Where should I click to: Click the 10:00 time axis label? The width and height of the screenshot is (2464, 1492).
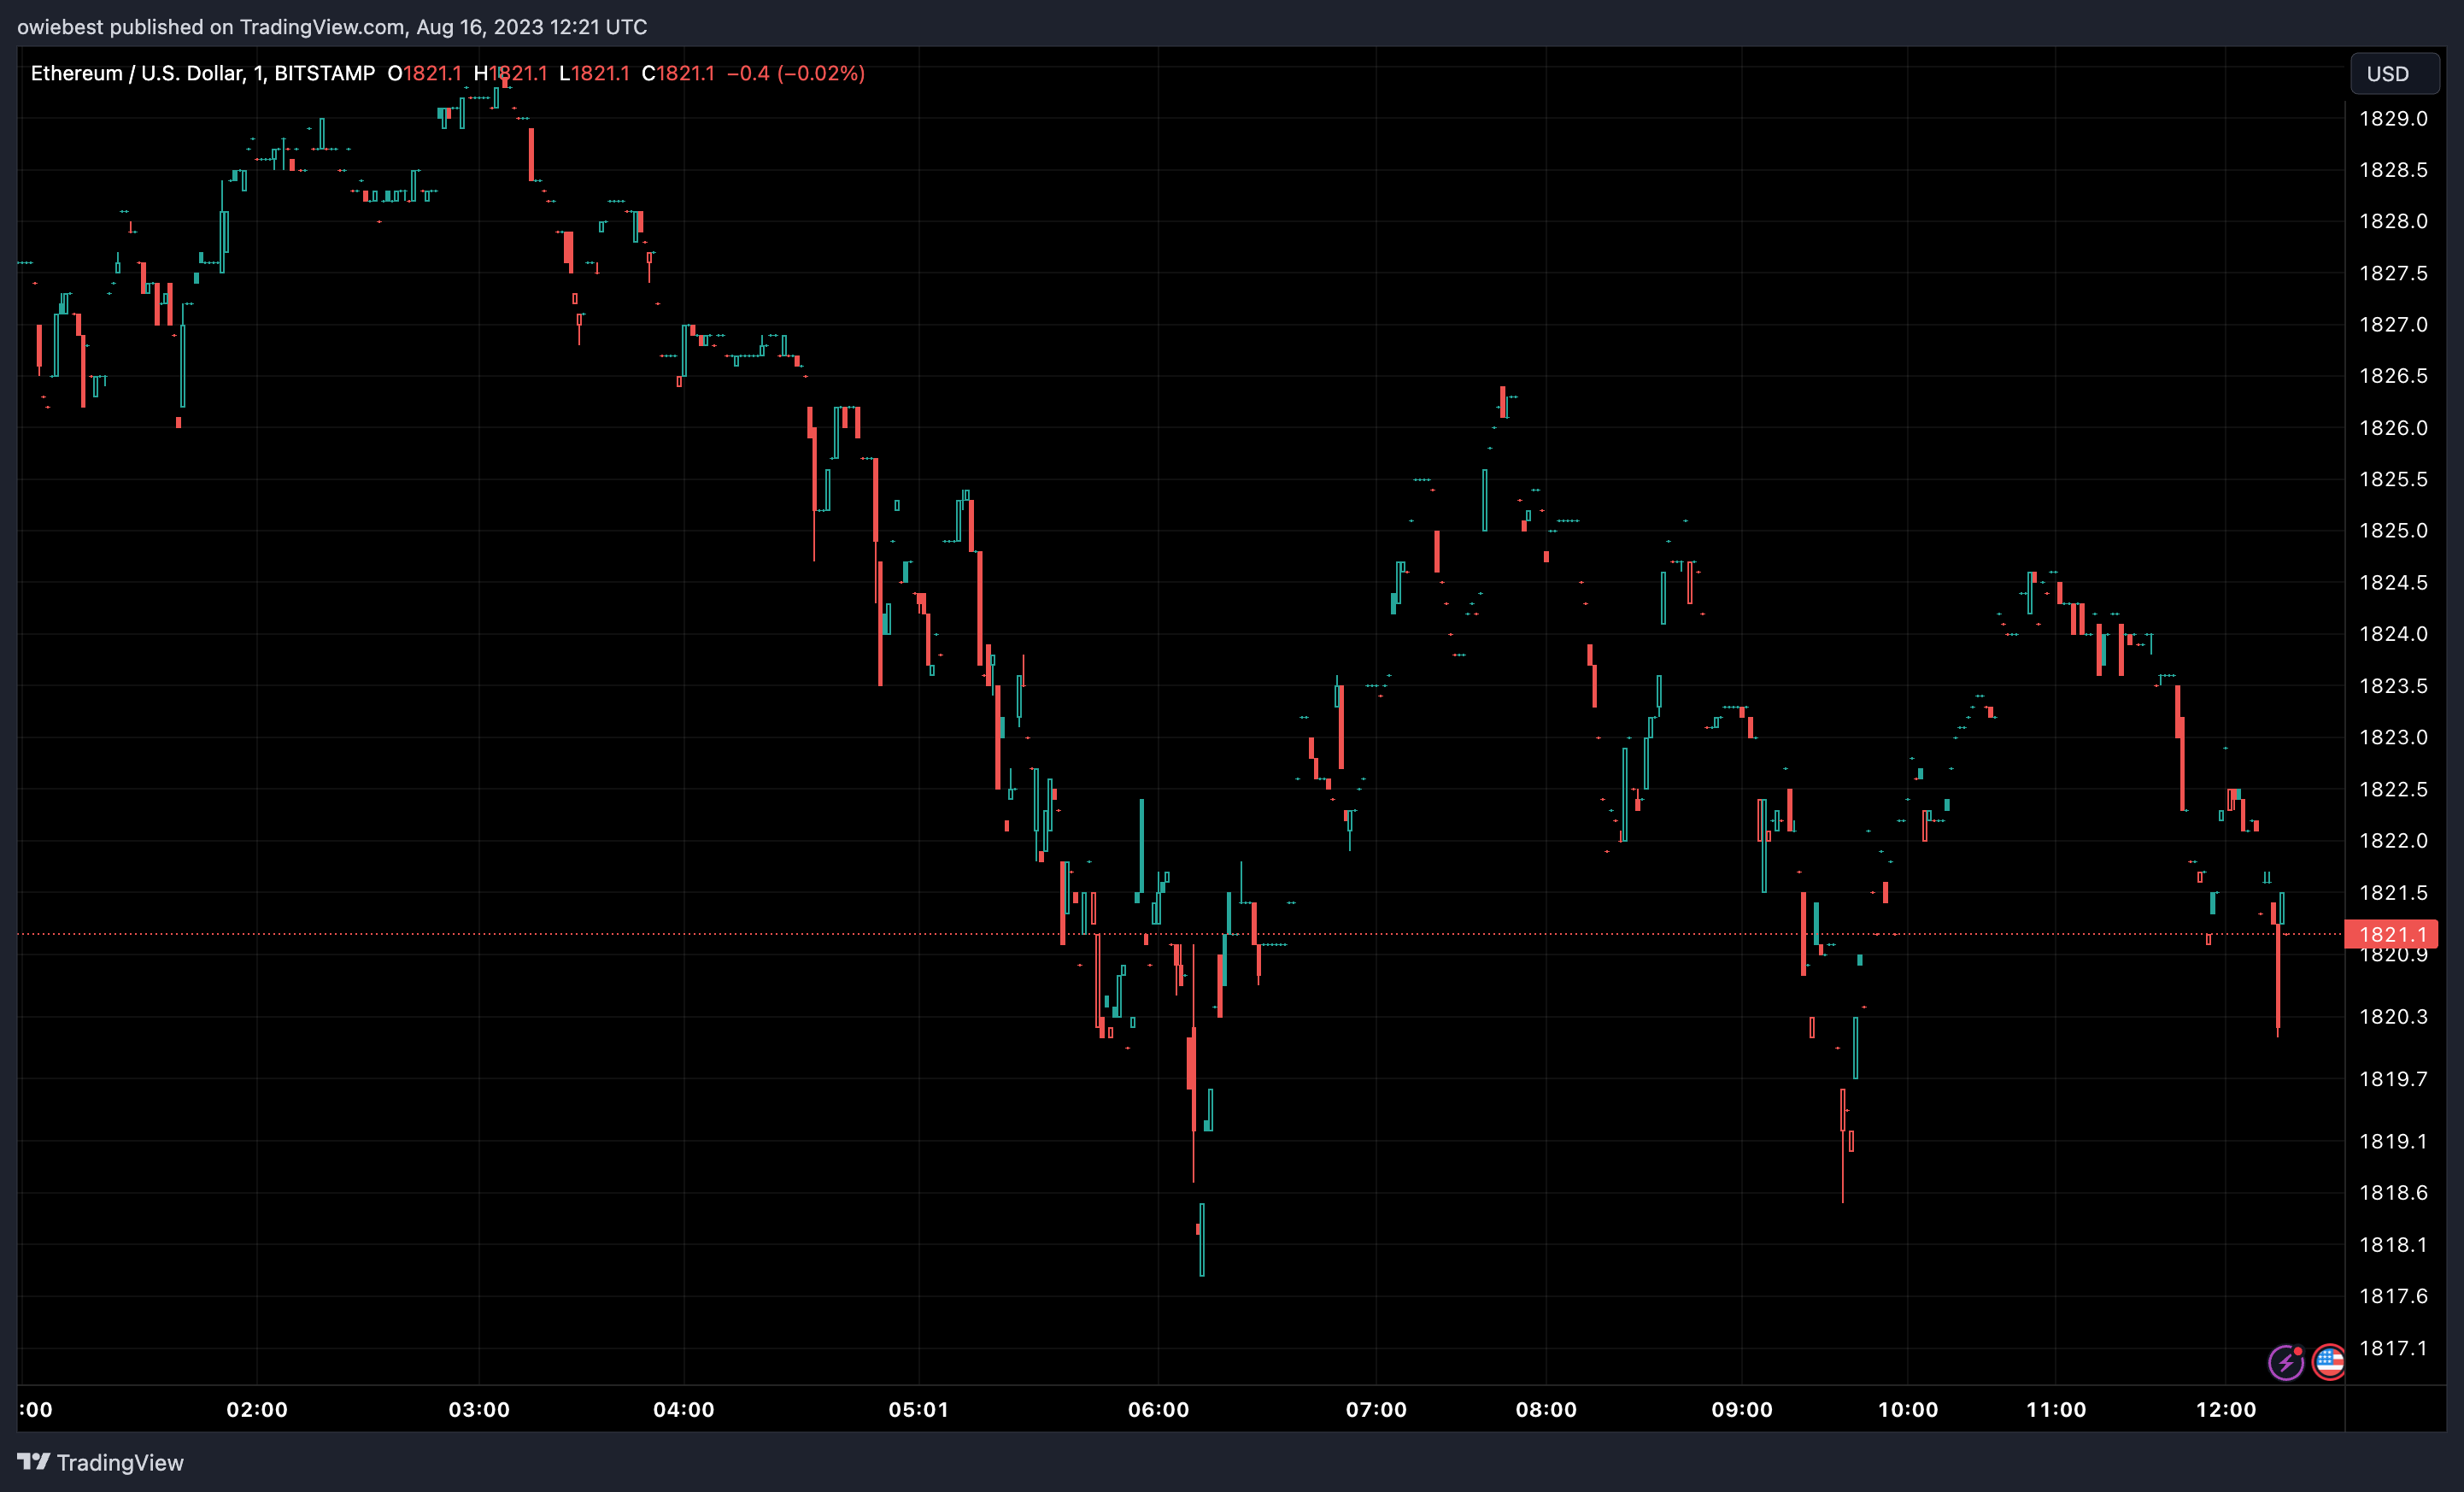(1908, 1409)
